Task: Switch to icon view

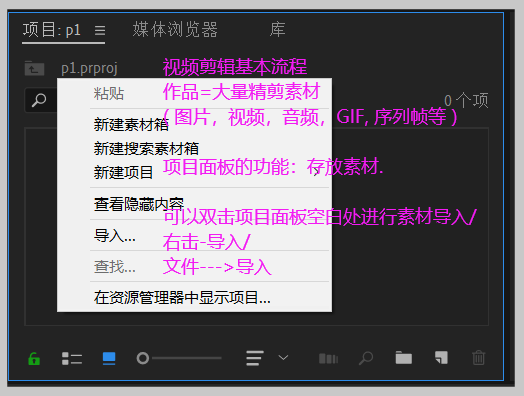Action: click(x=109, y=358)
